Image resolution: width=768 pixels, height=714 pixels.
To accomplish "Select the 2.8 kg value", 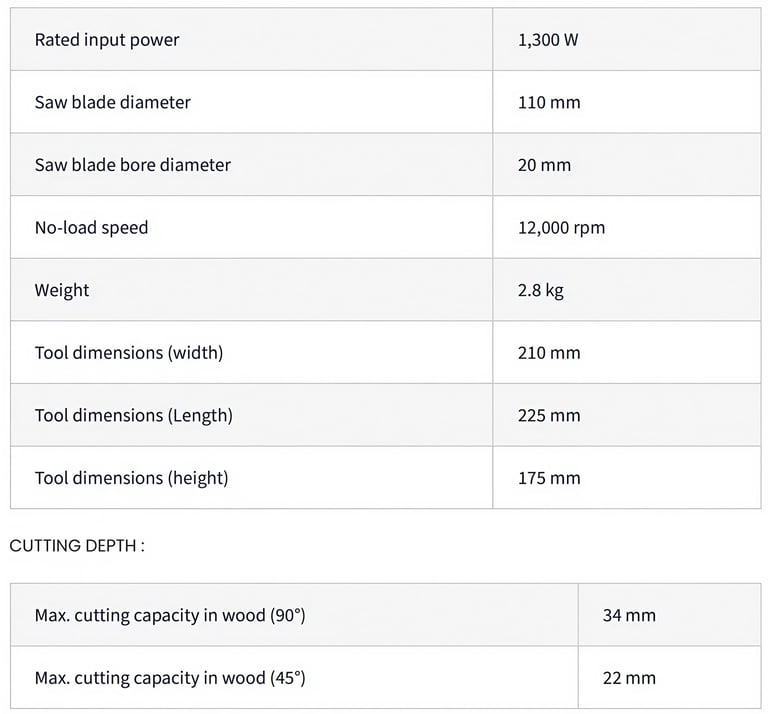I will [541, 290].
